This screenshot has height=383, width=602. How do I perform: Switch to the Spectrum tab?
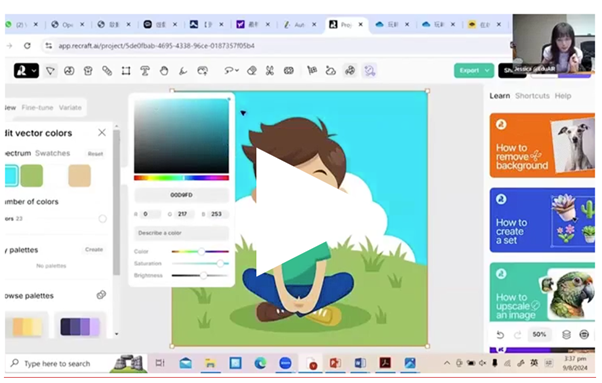click(x=18, y=153)
